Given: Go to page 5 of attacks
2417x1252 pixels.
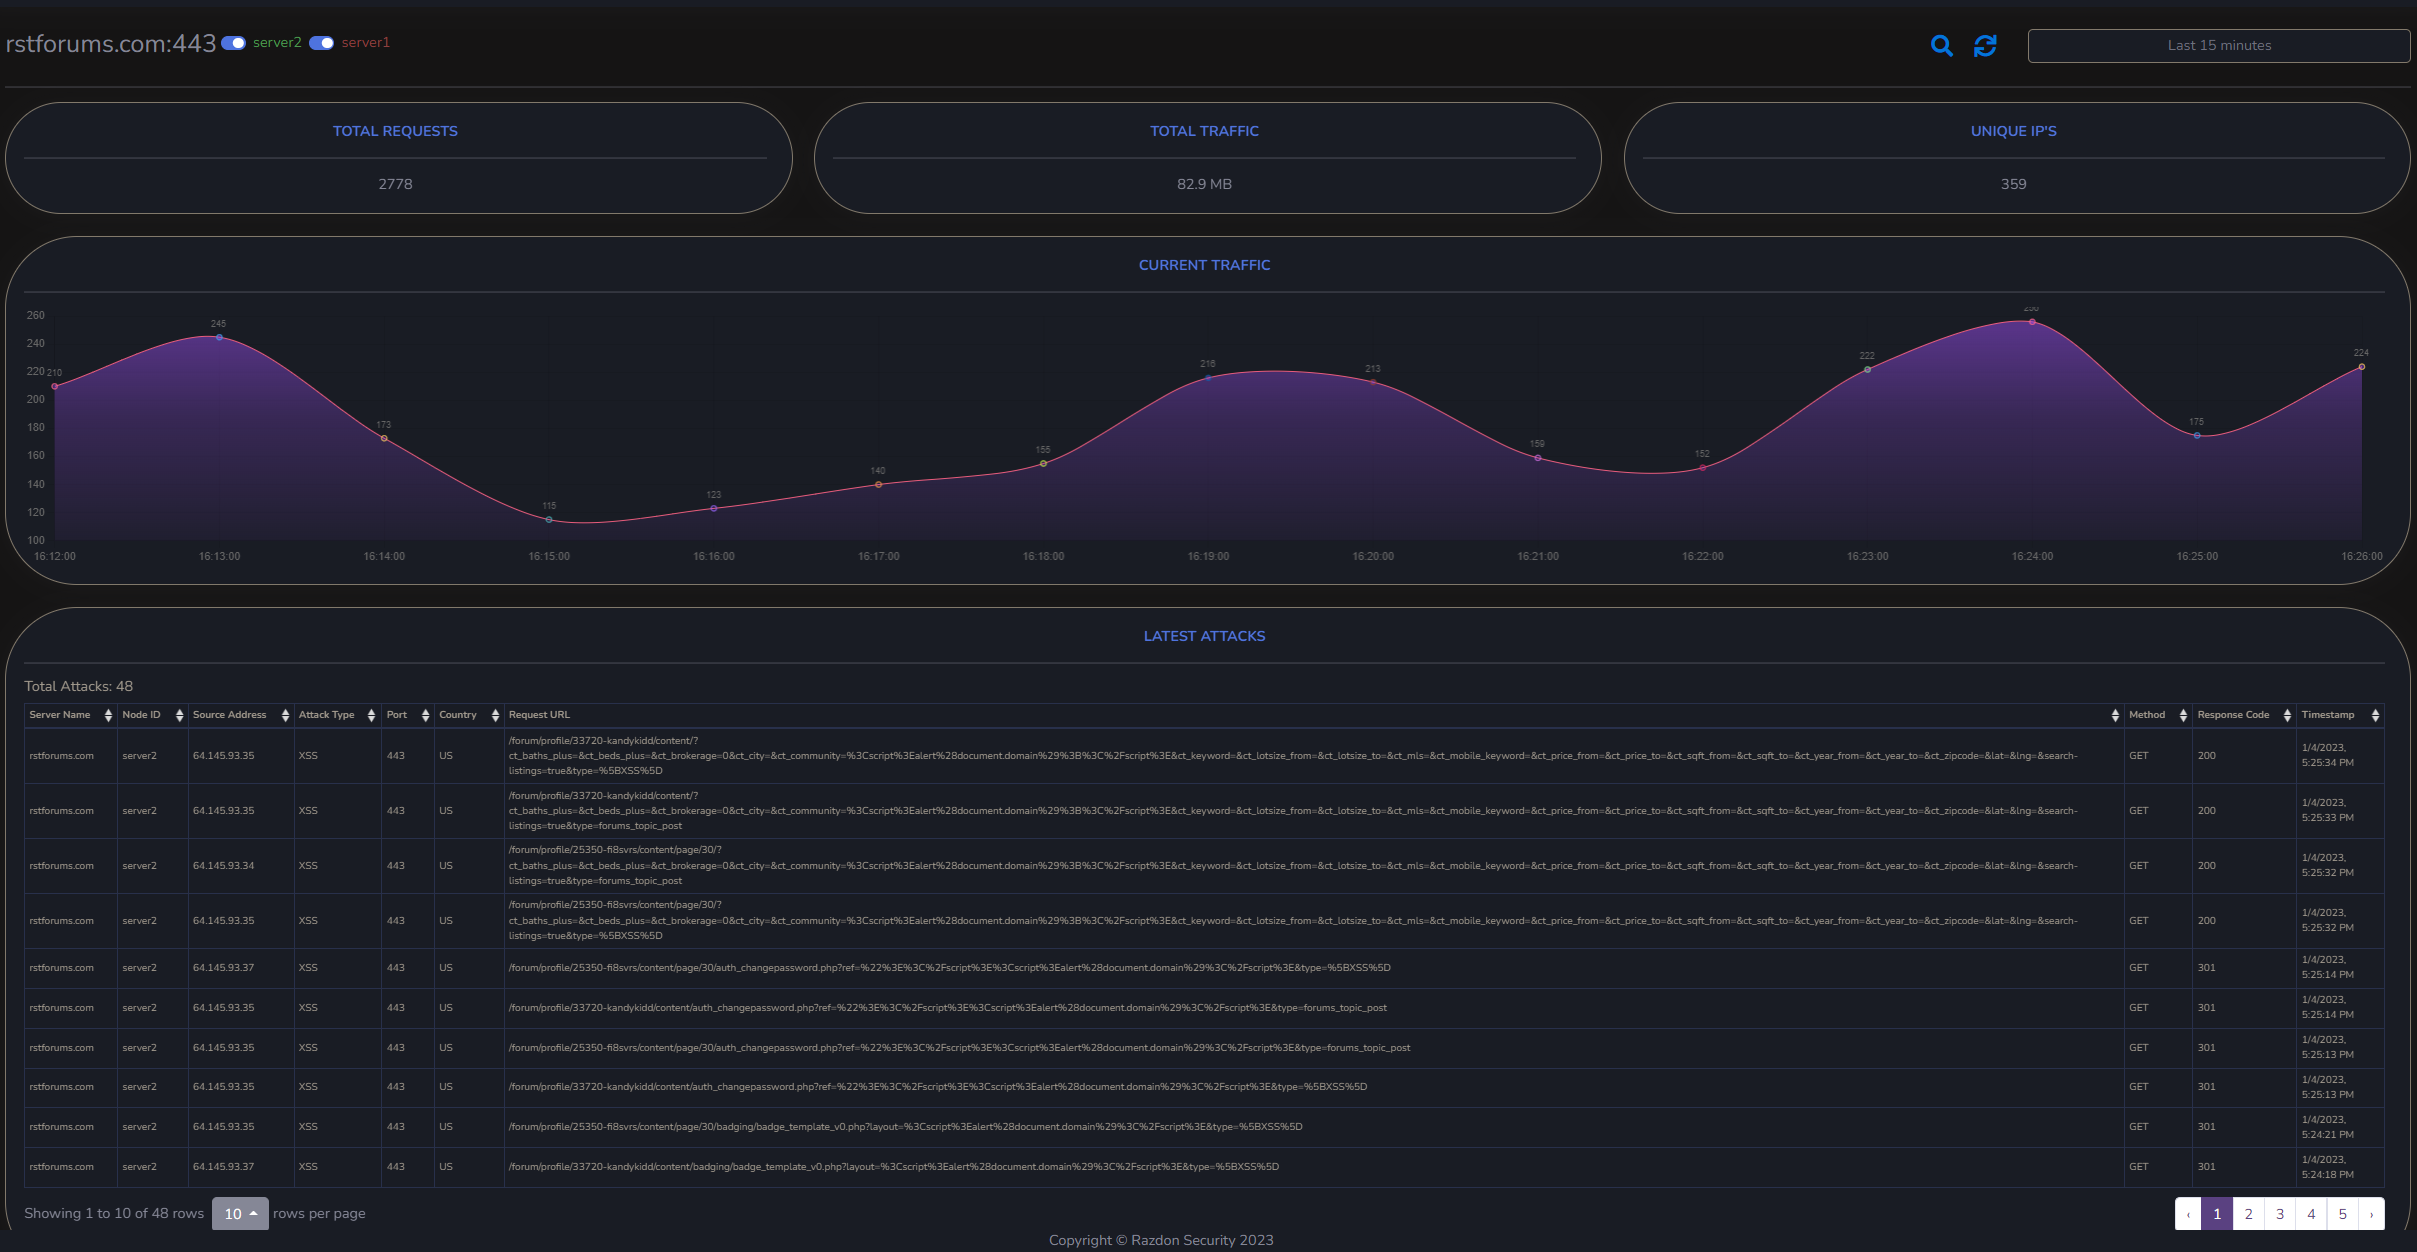Looking at the screenshot, I should (2342, 1214).
